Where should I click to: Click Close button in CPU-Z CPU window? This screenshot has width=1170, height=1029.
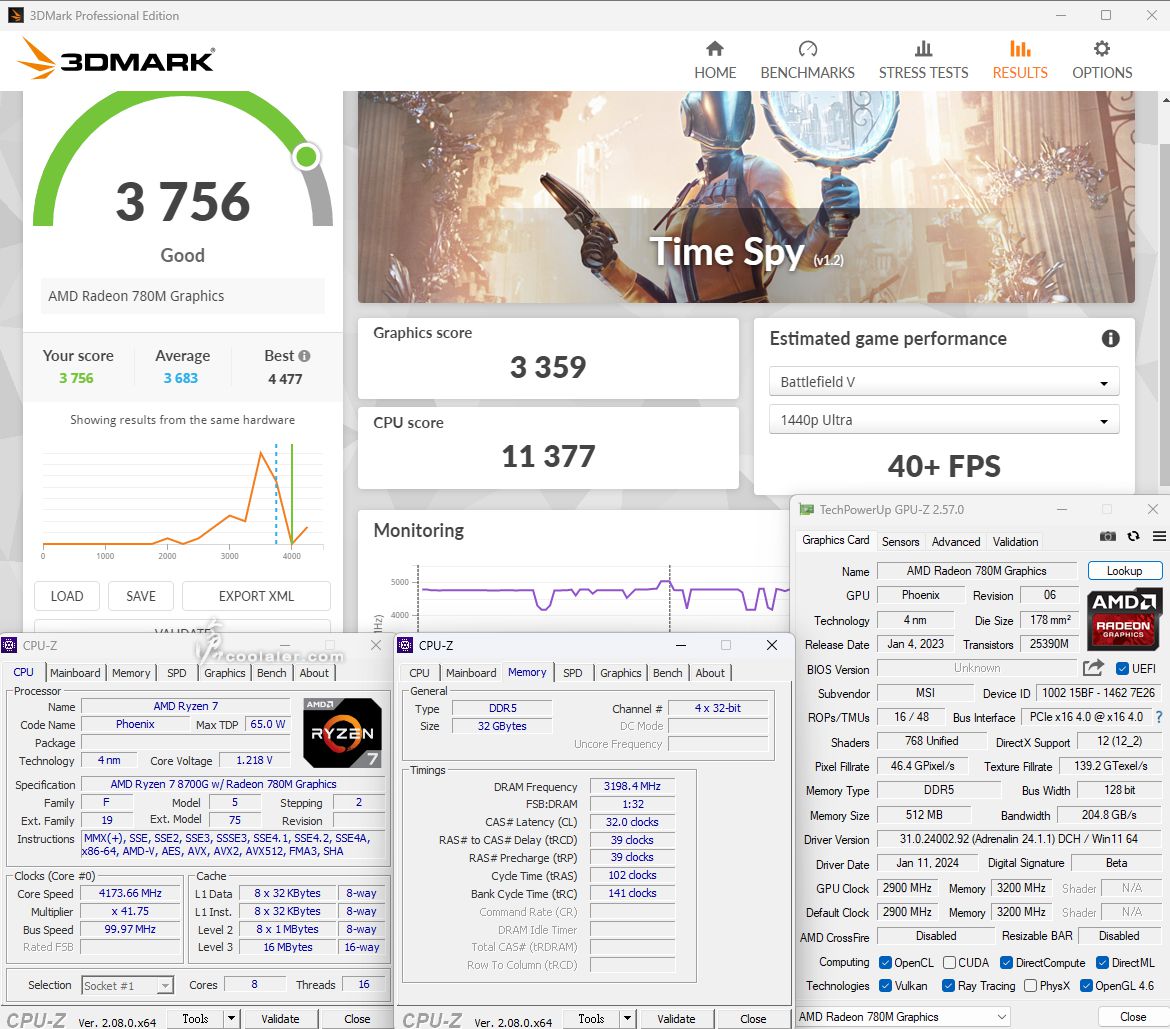(357, 1019)
